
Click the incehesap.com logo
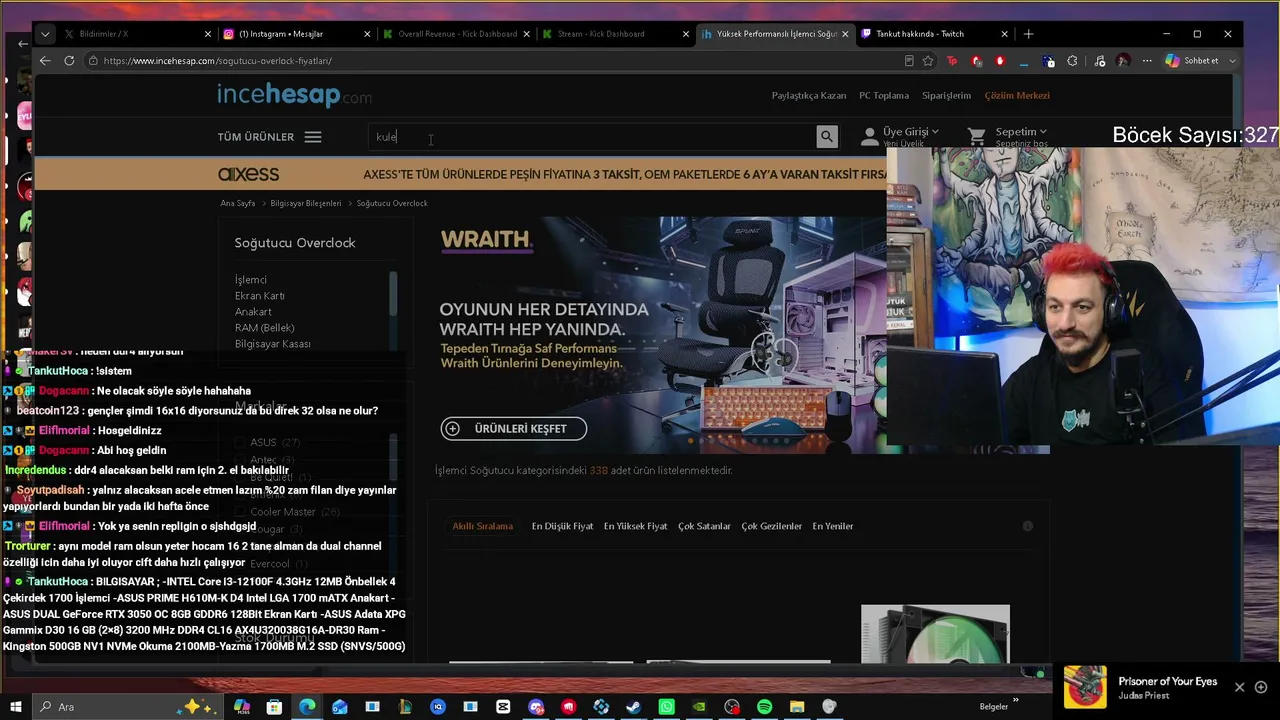[x=294, y=95]
